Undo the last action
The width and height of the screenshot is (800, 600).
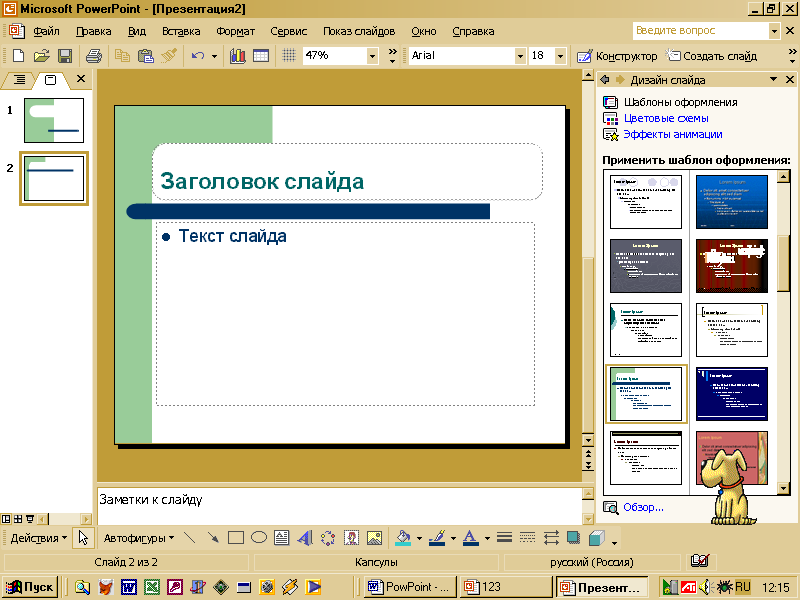[x=198, y=56]
